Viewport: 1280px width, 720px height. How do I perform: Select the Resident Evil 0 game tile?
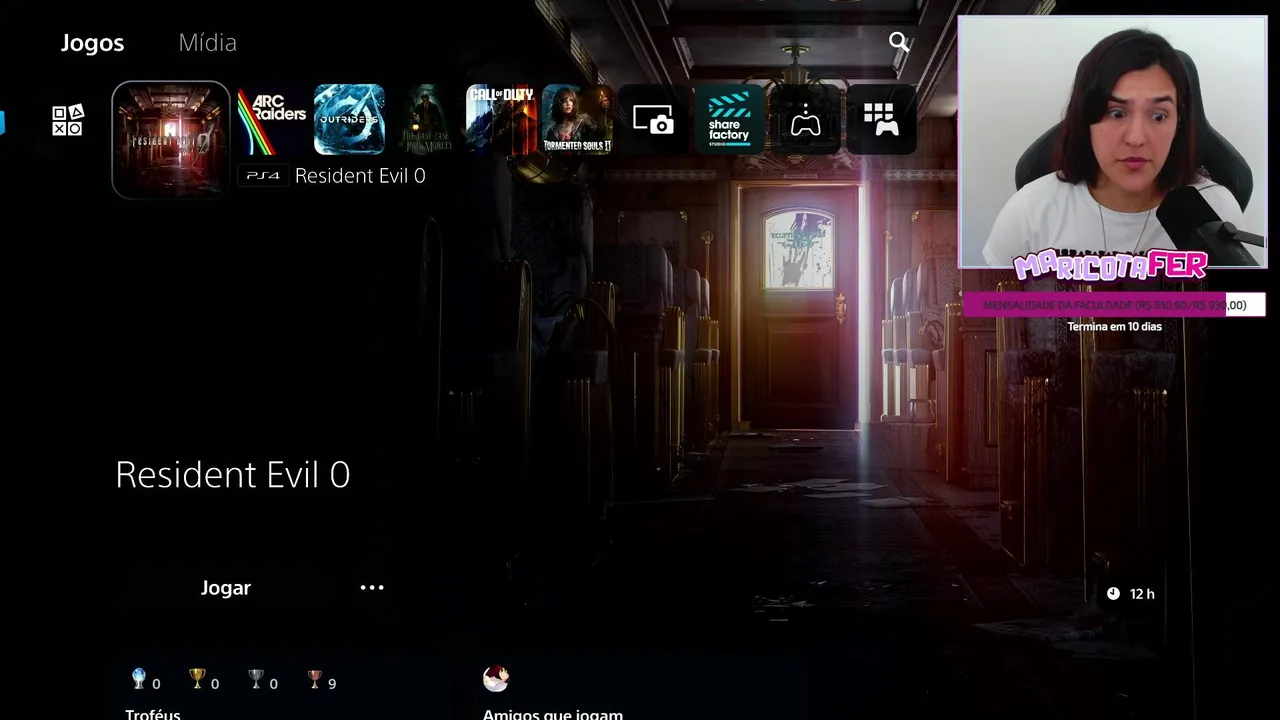pos(171,140)
